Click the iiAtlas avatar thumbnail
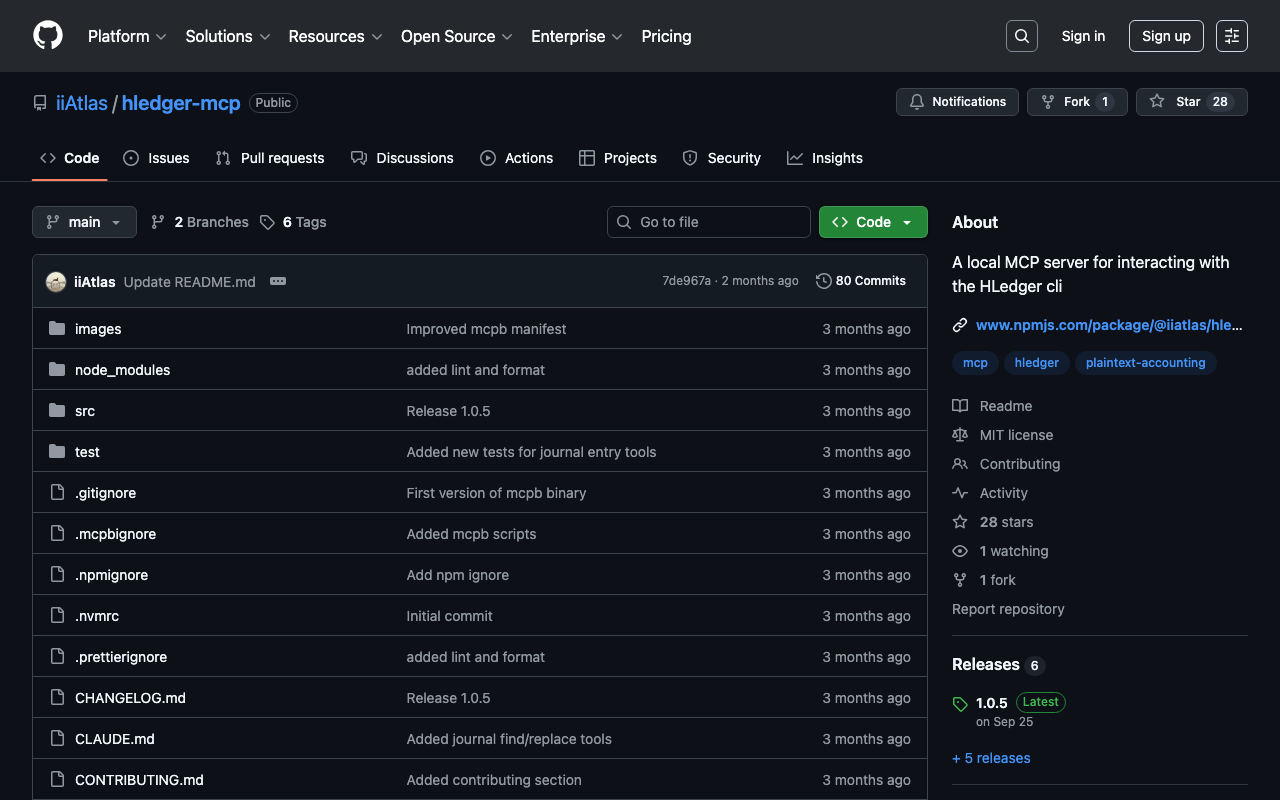 coord(56,282)
